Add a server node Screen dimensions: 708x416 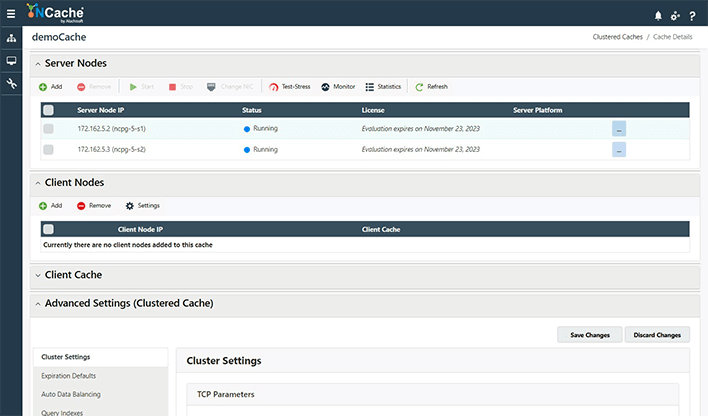tap(51, 87)
